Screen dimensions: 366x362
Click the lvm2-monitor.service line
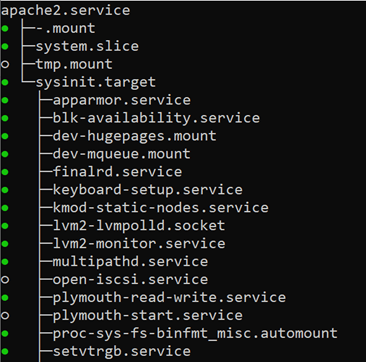click(139, 244)
